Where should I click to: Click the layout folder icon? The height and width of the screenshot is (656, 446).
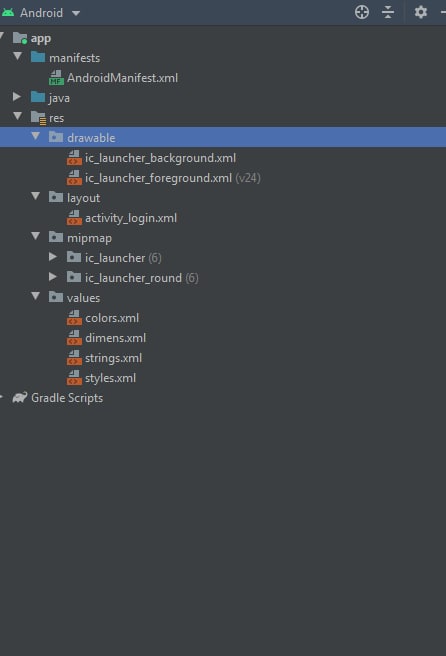tap(56, 197)
